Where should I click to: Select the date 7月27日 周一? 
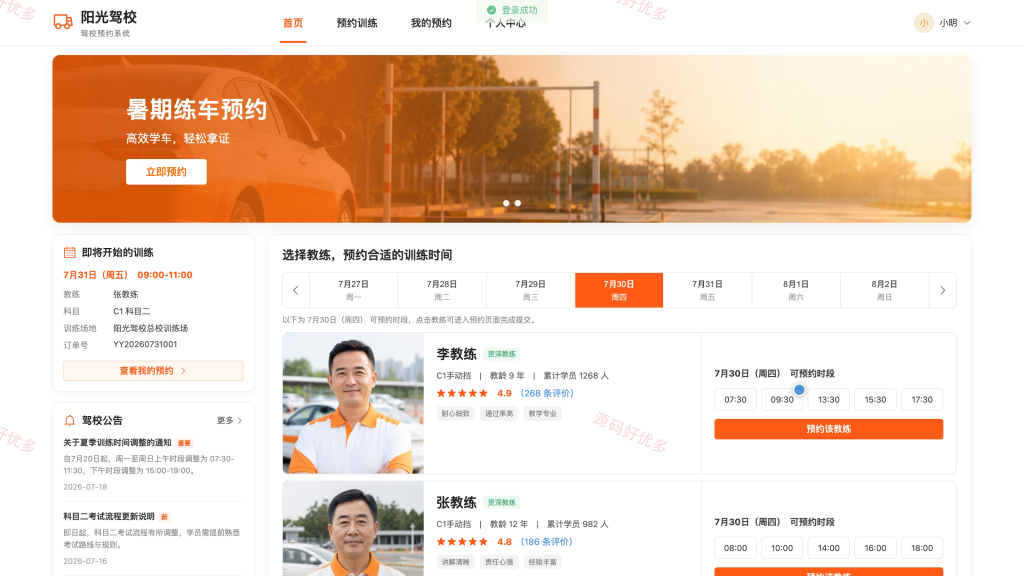(353, 290)
